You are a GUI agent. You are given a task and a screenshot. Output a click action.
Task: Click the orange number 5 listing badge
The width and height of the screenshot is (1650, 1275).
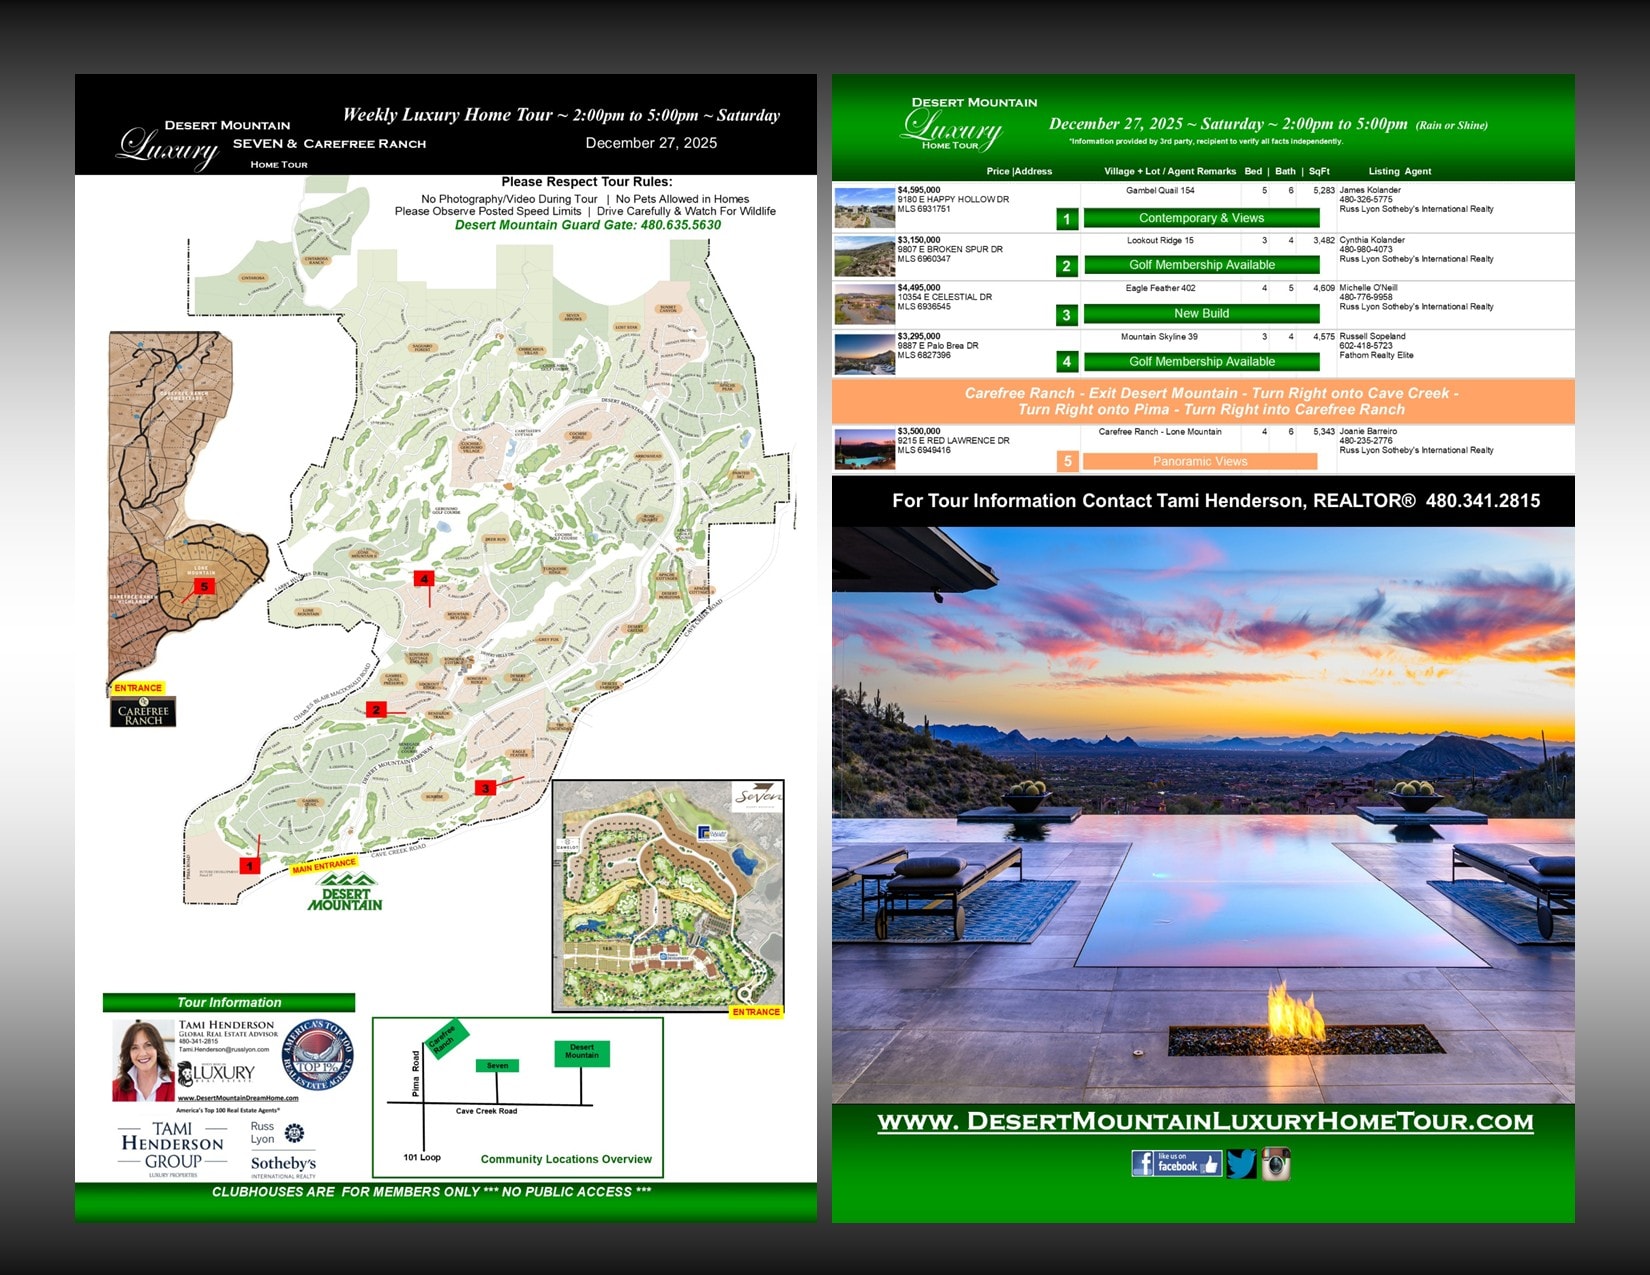1067,461
